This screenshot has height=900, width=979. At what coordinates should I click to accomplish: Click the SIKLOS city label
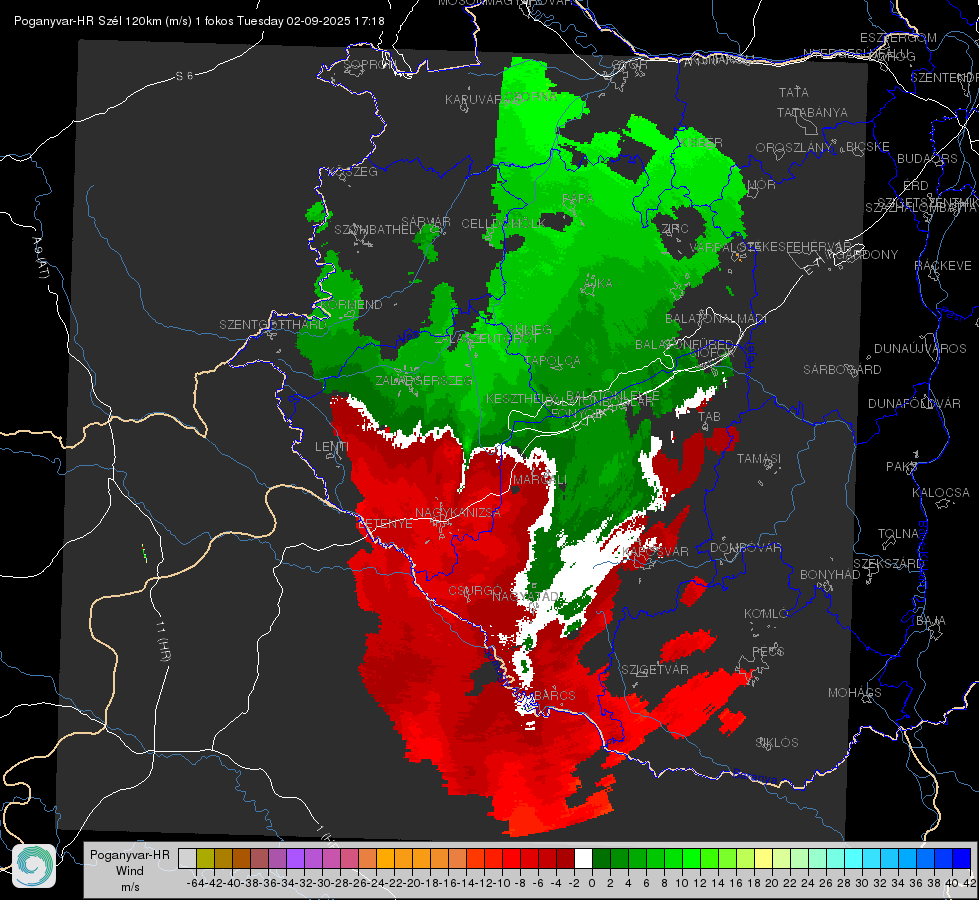(x=777, y=743)
